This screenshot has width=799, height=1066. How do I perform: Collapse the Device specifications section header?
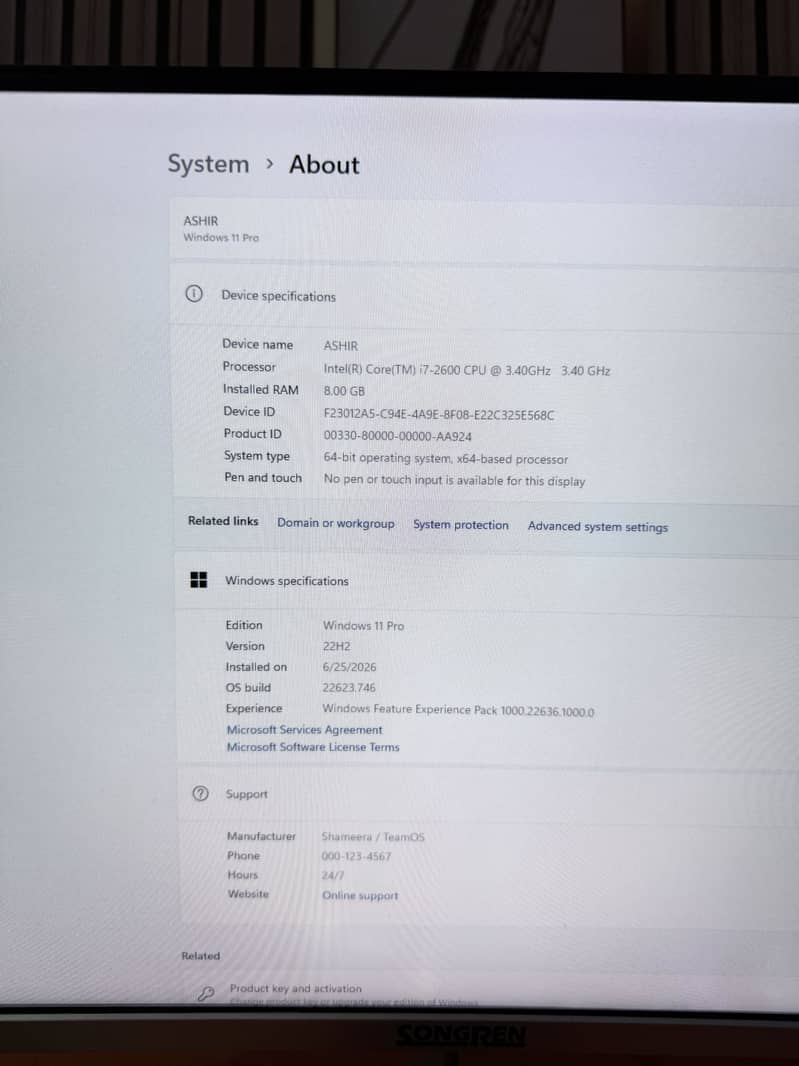486,296
